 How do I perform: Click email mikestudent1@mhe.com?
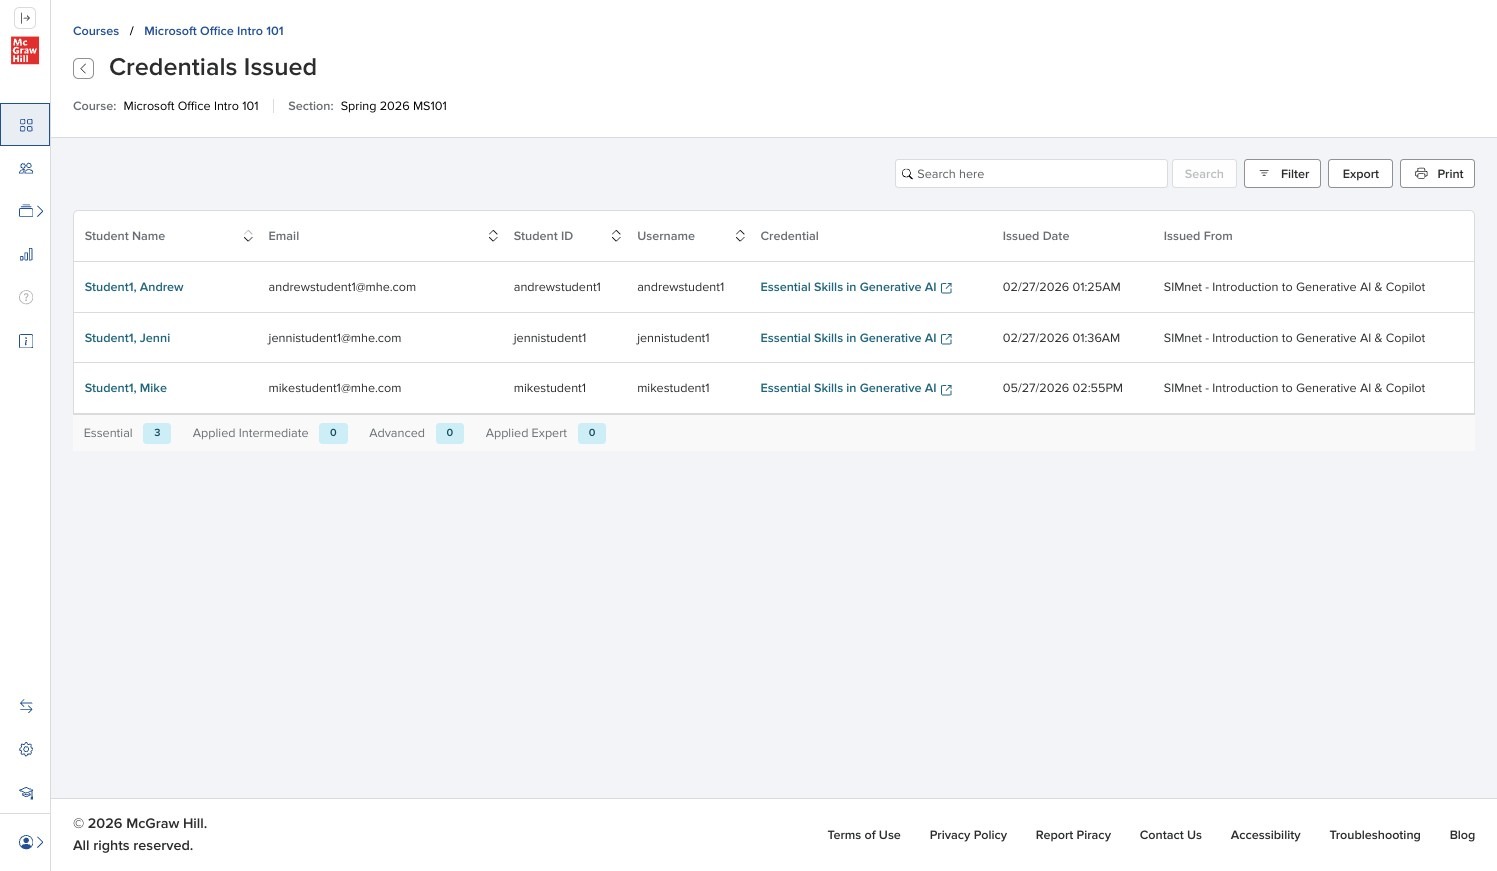coord(335,388)
